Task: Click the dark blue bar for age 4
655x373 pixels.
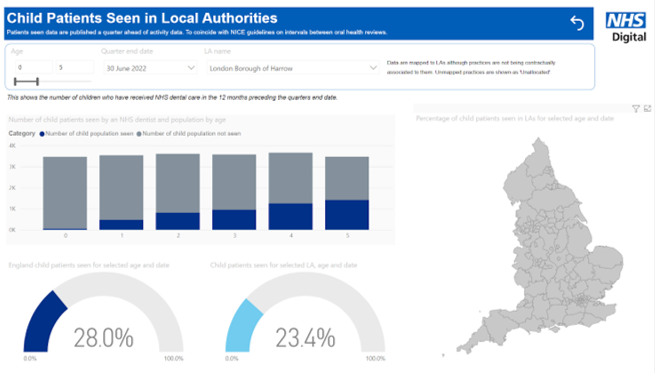Action: [290, 216]
